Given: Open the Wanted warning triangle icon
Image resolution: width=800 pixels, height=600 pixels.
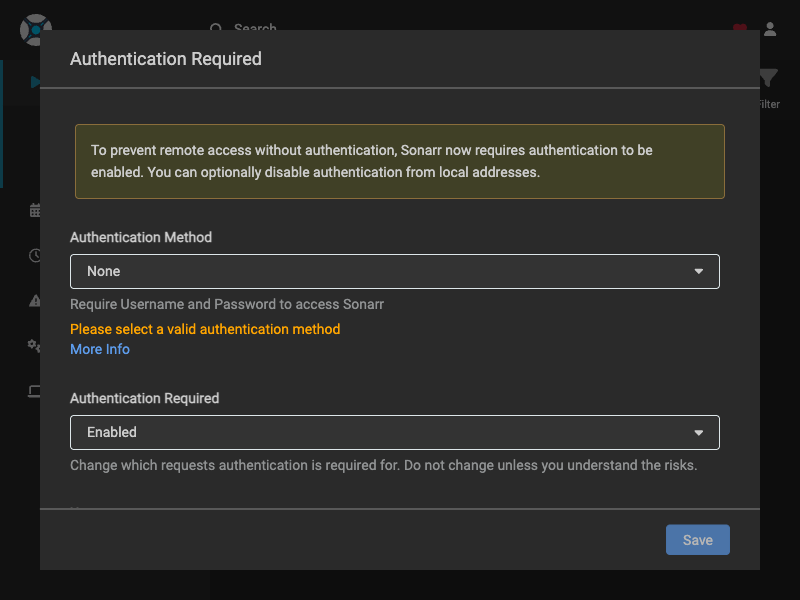Looking at the screenshot, I should click(x=35, y=300).
